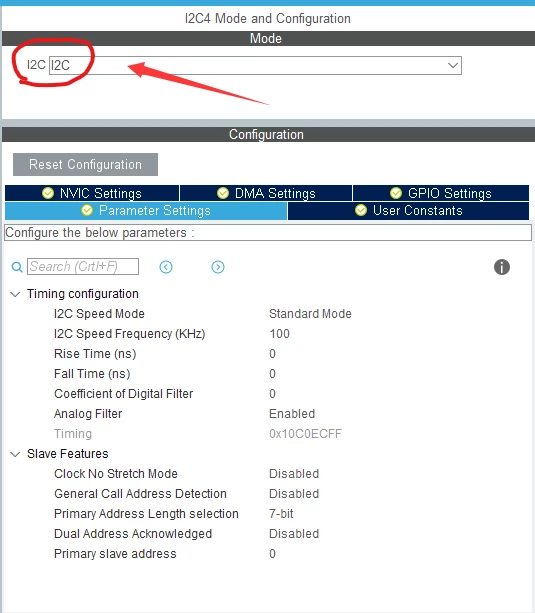Open the I2C mode dropdown
The image size is (535, 613).
[x=255, y=65]
